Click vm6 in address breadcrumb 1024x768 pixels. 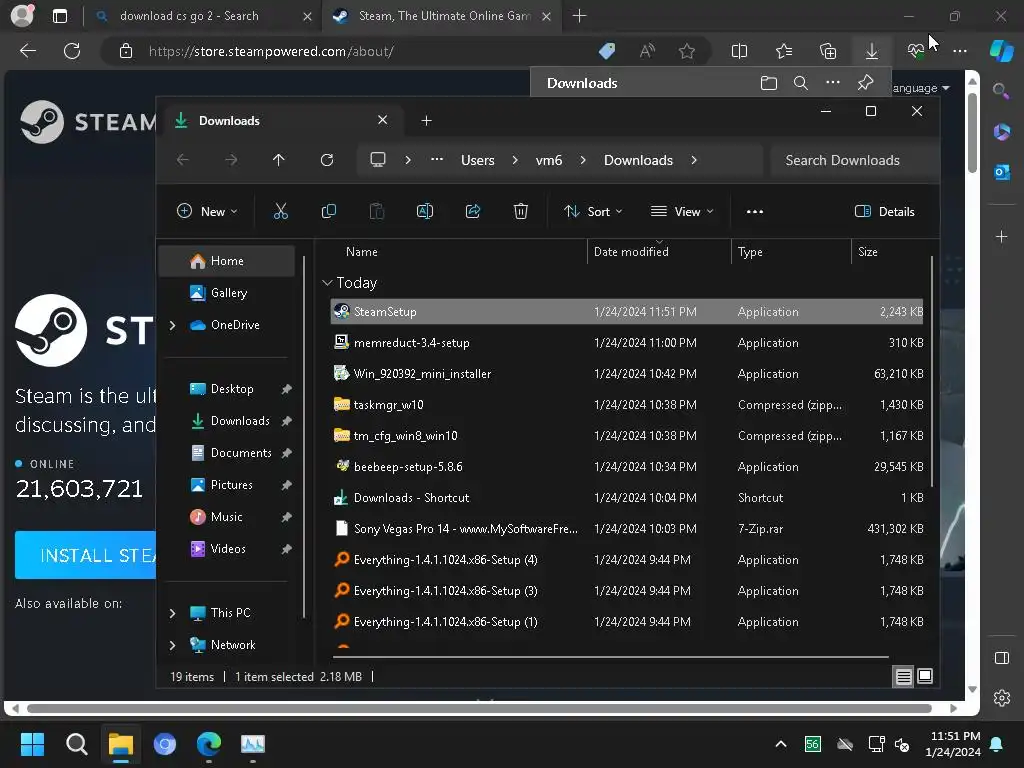549,160
